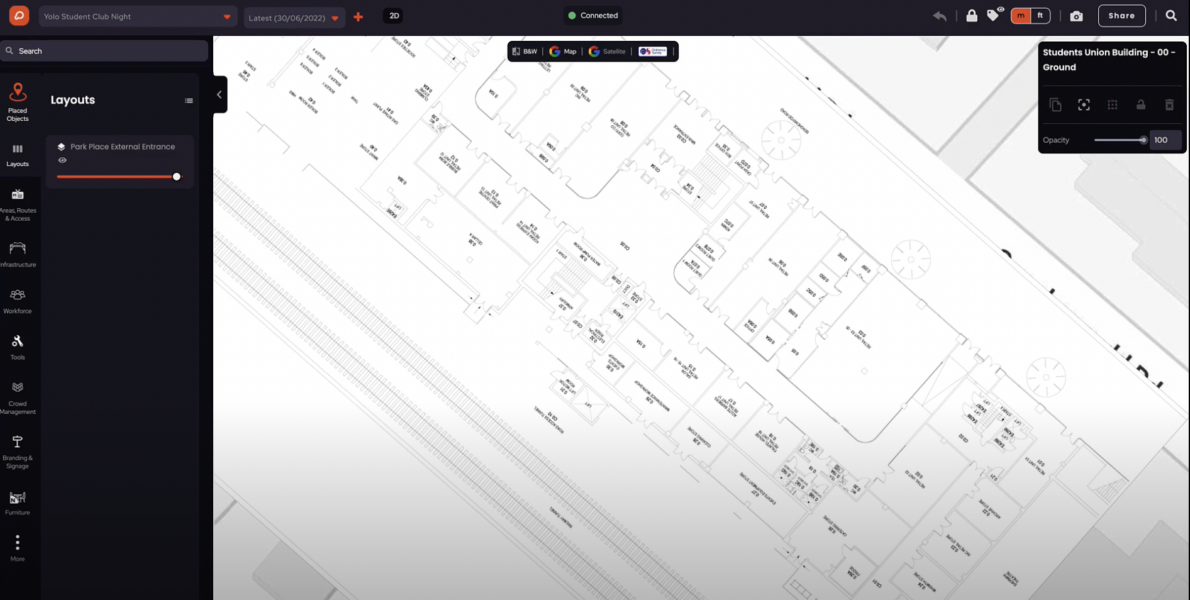Select the B&W basemap option
Image resolution: width=1190 pixels, height=600 pixels.
coord(525,52)
